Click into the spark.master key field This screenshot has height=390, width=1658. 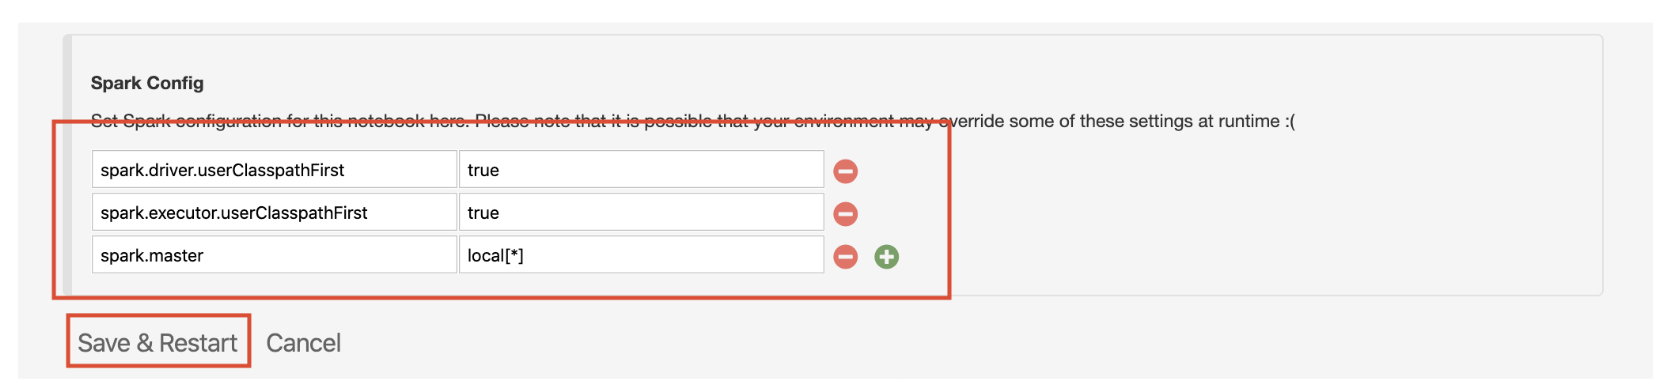click(x=274, y=255)
